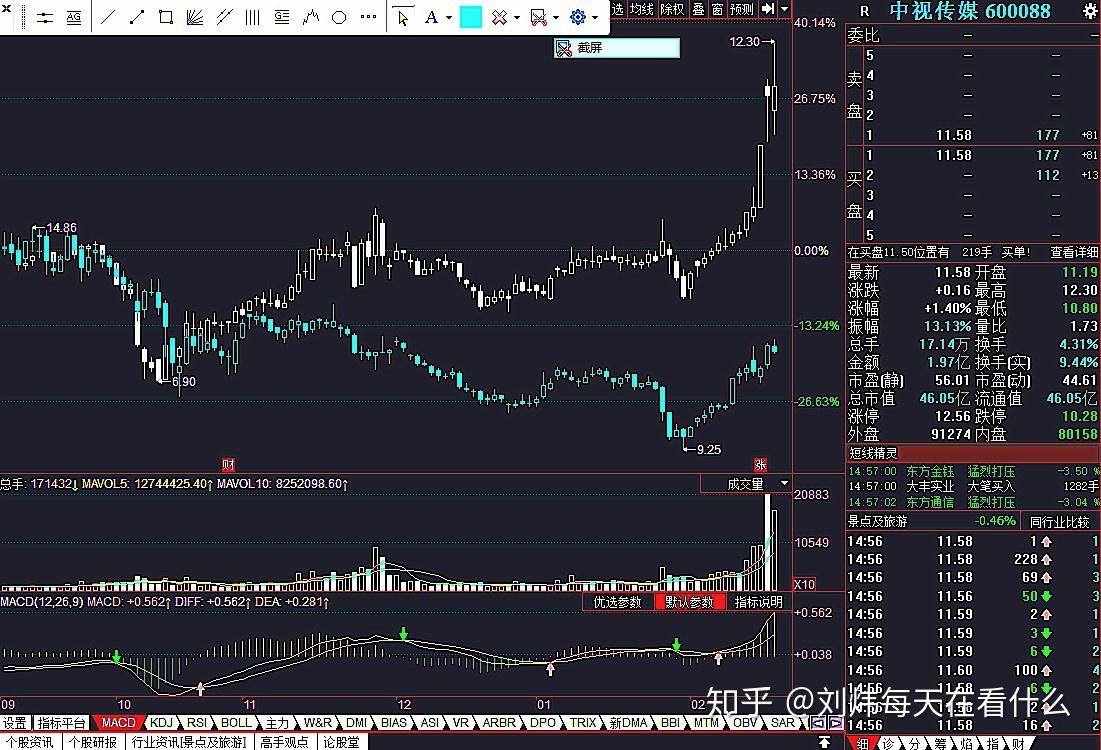Expand the text tool dropdown arrow
The image size is (1101, 750).
tap(449, 18)
